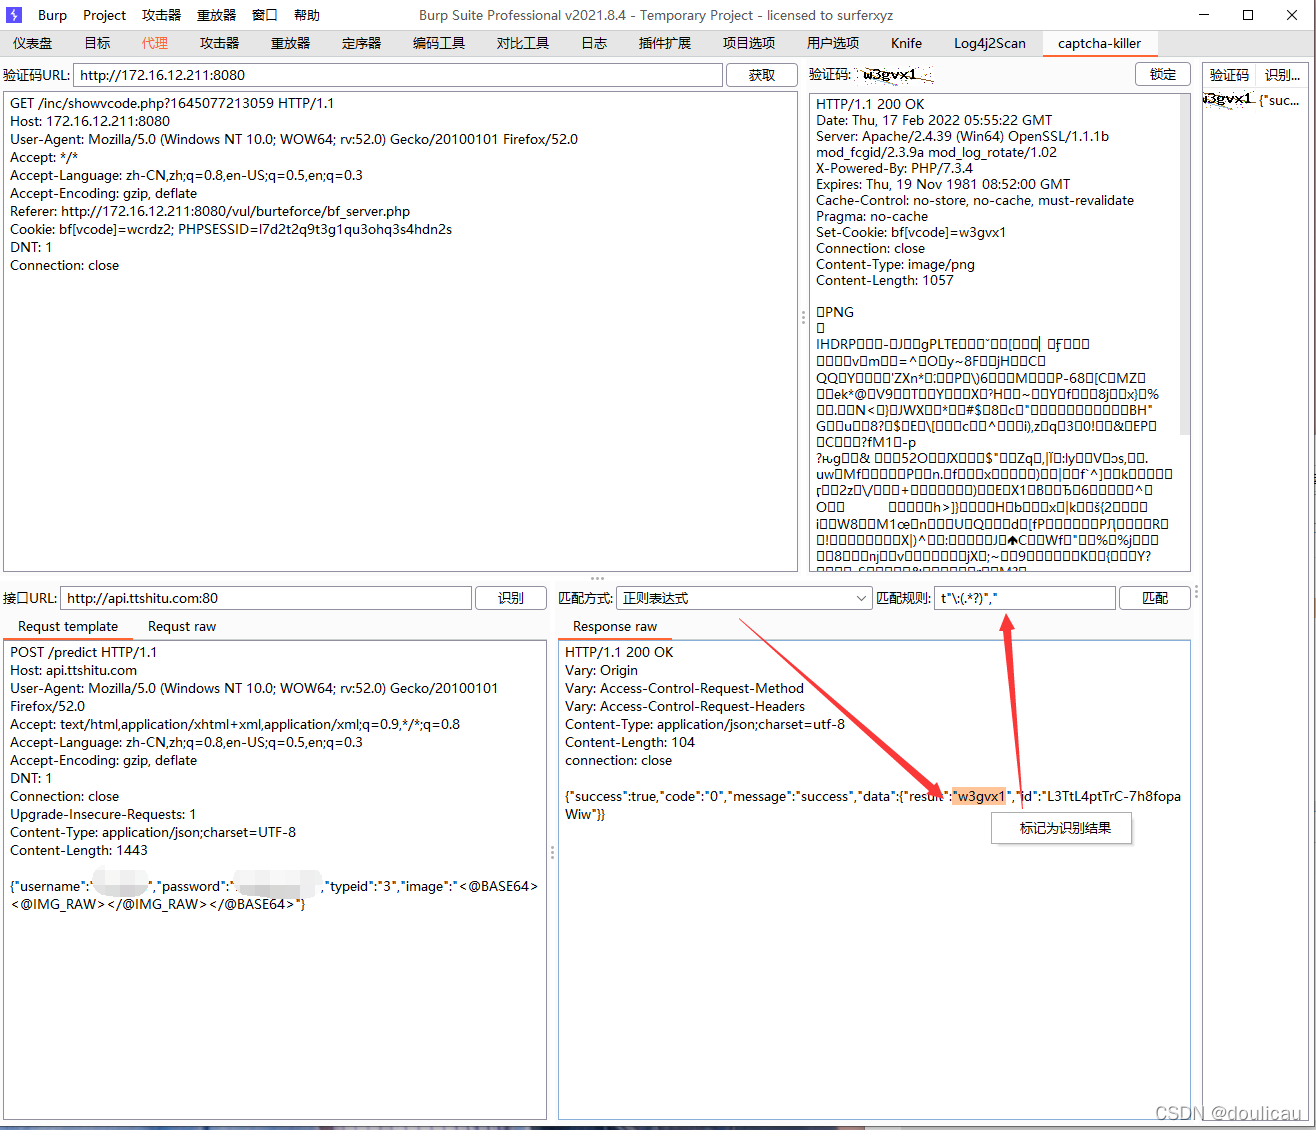Click the Burp Suite lightning logo icon
Viewport: 1316px width, 1130px height.
pyautogui.click(x=13, y=15)
